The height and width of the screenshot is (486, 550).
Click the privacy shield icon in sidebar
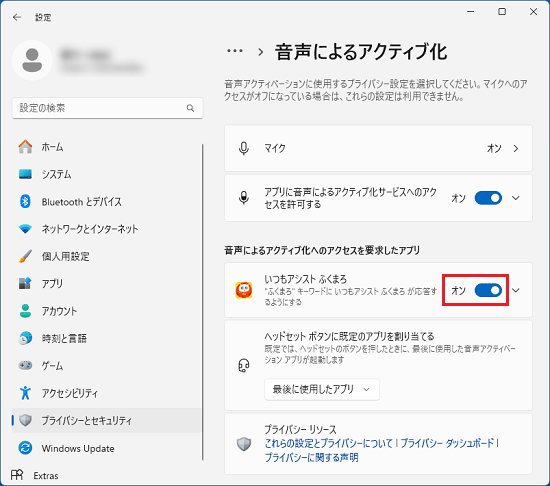click(x=25, y=420)
